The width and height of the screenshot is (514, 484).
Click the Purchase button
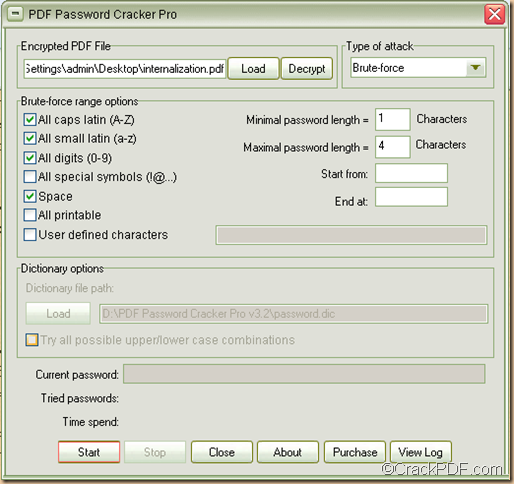[355, 452]
